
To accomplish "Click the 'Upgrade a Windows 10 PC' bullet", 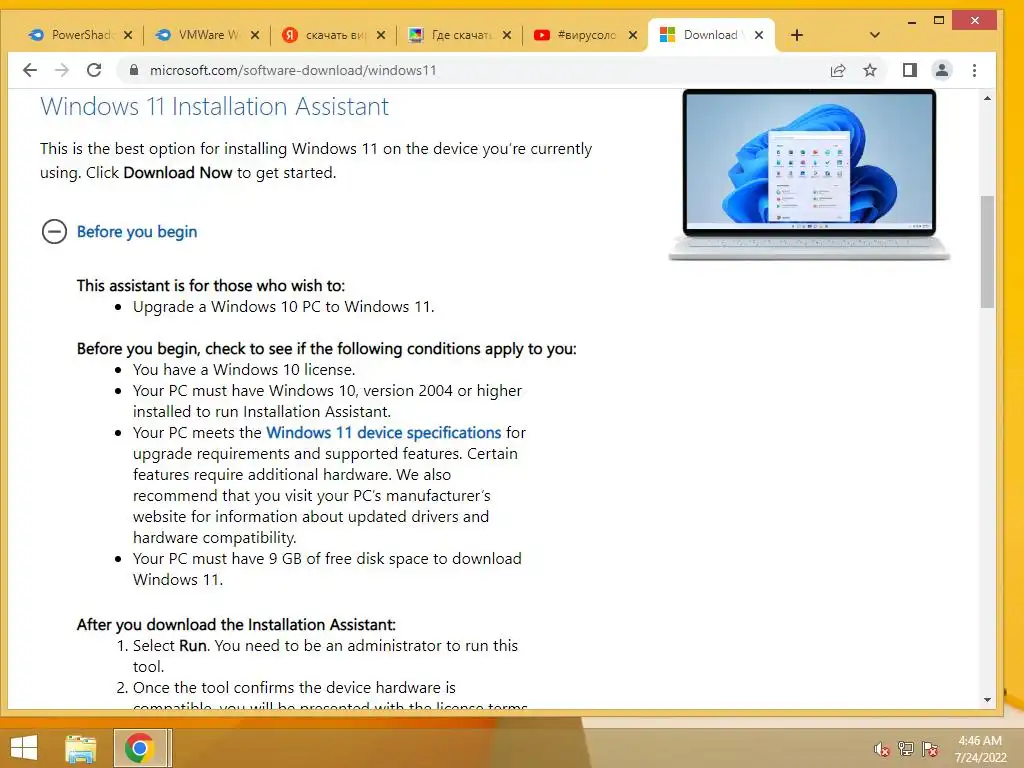I will point(283,307).
